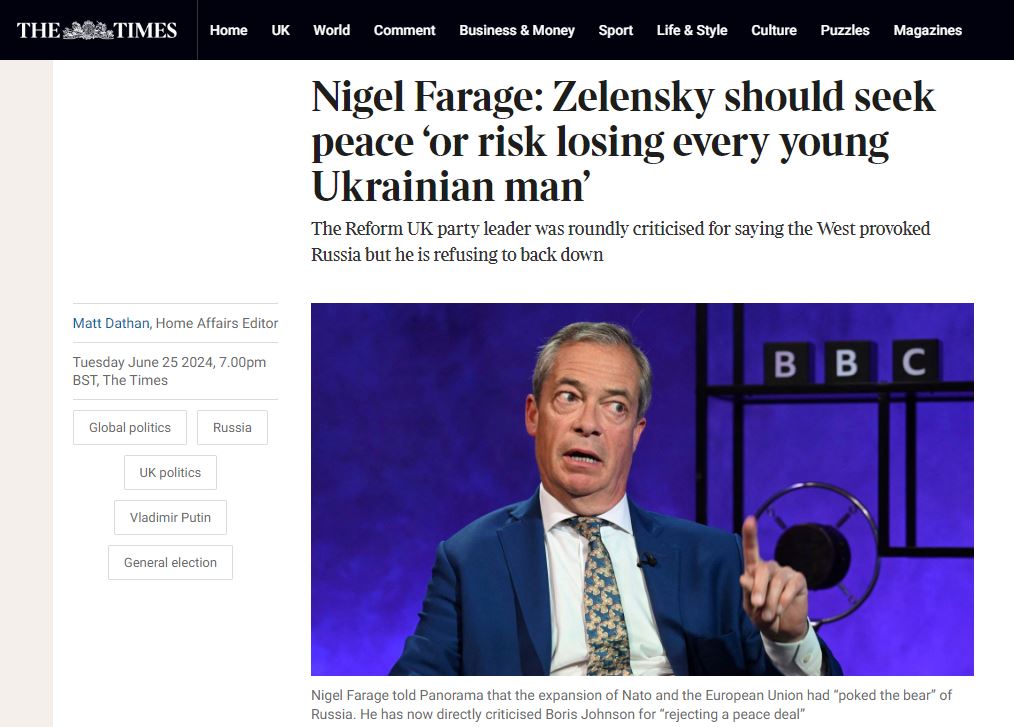Open the Puzzles section
Viewport: 1014px width, 727px height.
(x=844, y=30)
